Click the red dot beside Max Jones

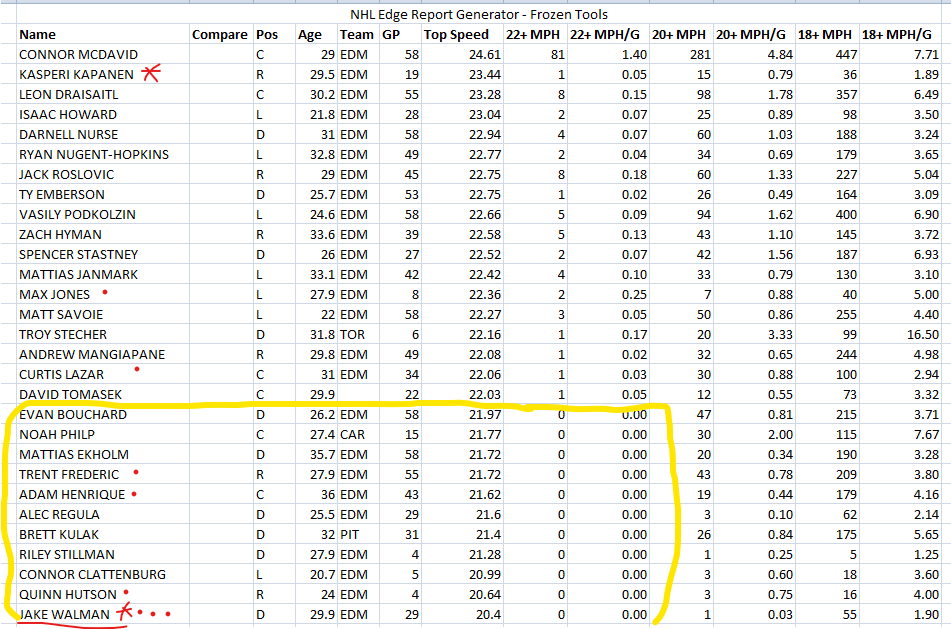[104, 293]
